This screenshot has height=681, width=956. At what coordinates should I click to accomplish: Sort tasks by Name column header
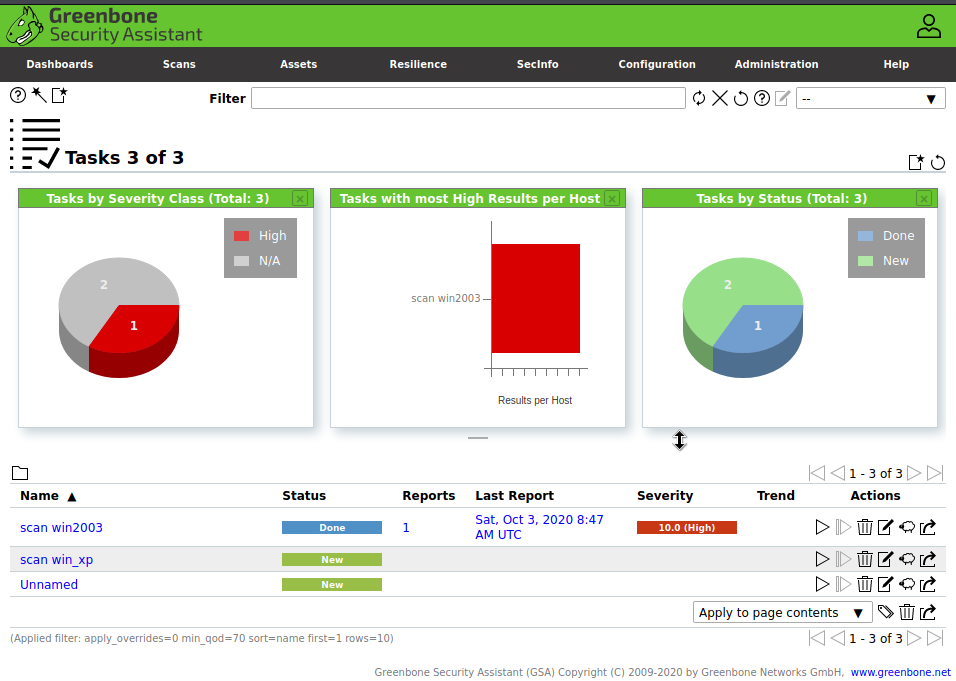tap(40, 496)
